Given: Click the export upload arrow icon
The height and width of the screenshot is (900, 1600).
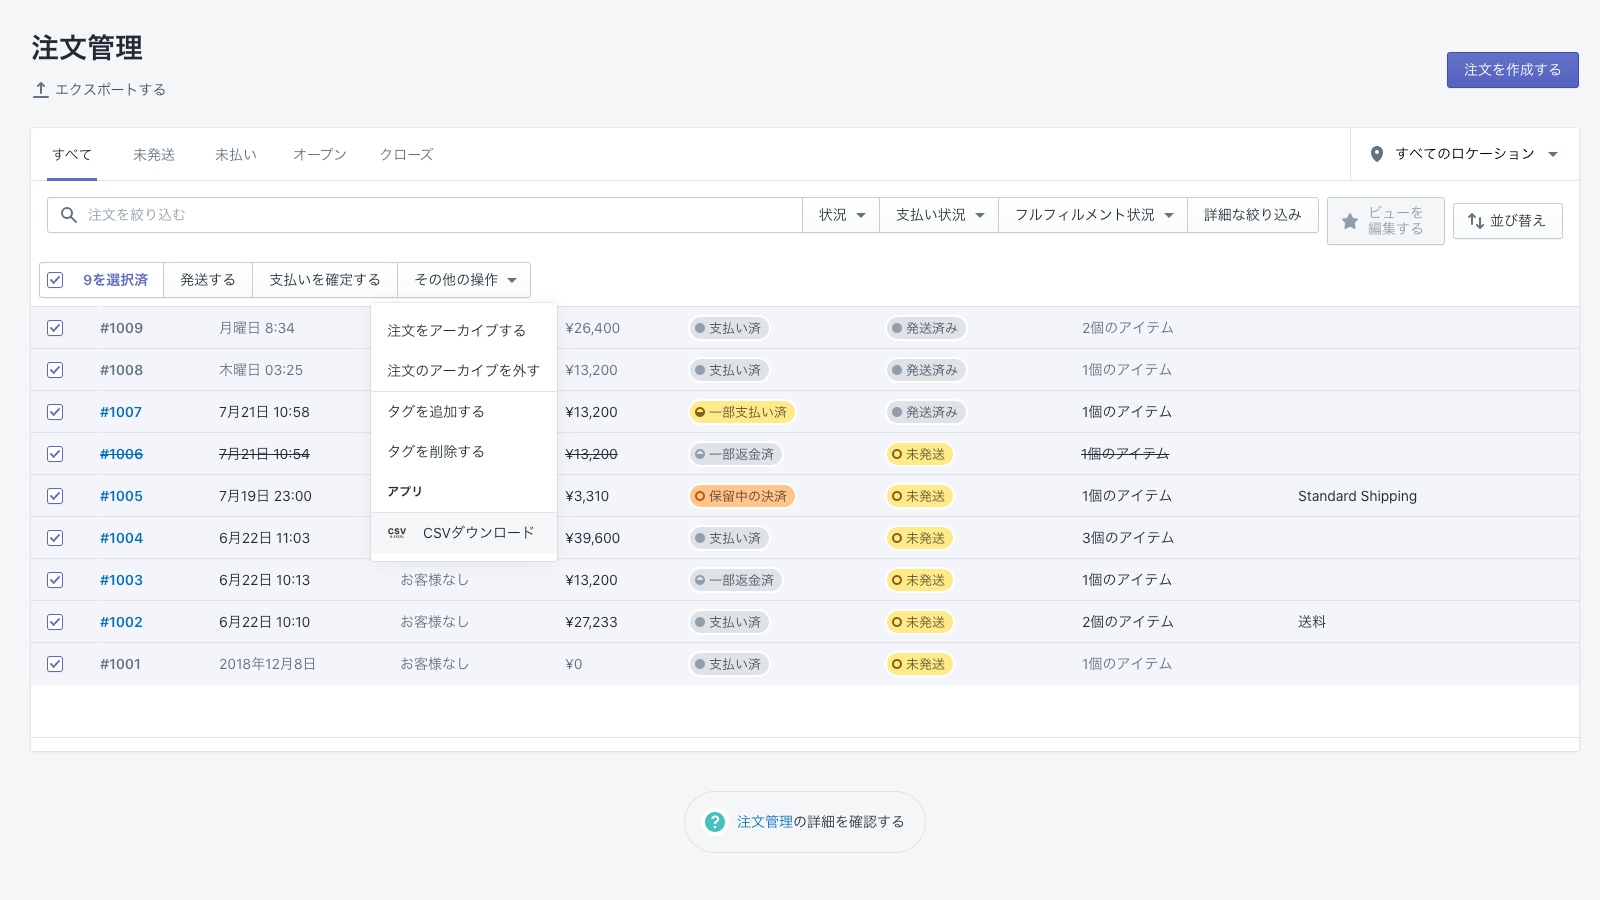Looking at the screenshot, I should 40,89.
